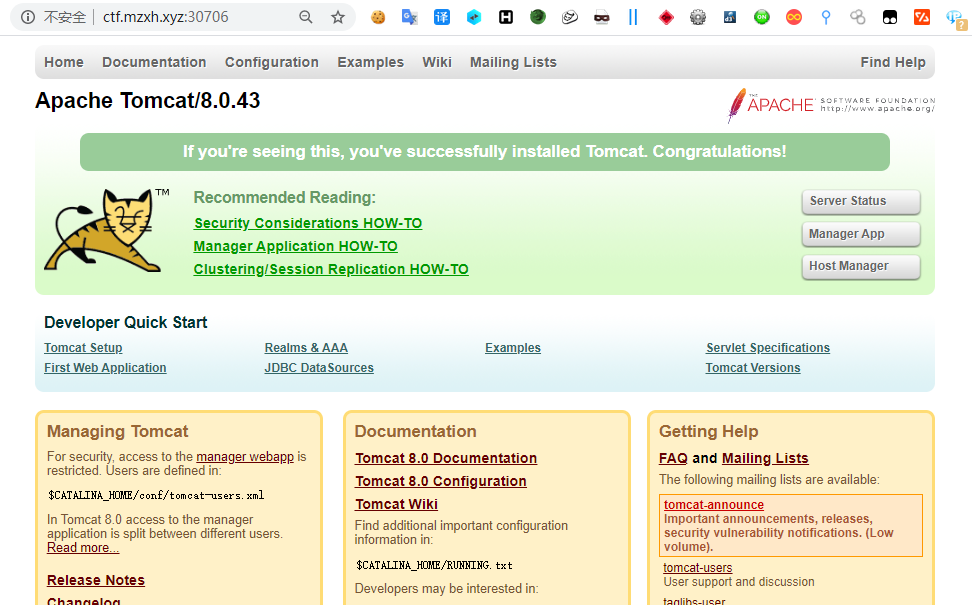Click the blue double vertical bars extension
The height and width of the screenshot is (605, 972).
(633, 17)
